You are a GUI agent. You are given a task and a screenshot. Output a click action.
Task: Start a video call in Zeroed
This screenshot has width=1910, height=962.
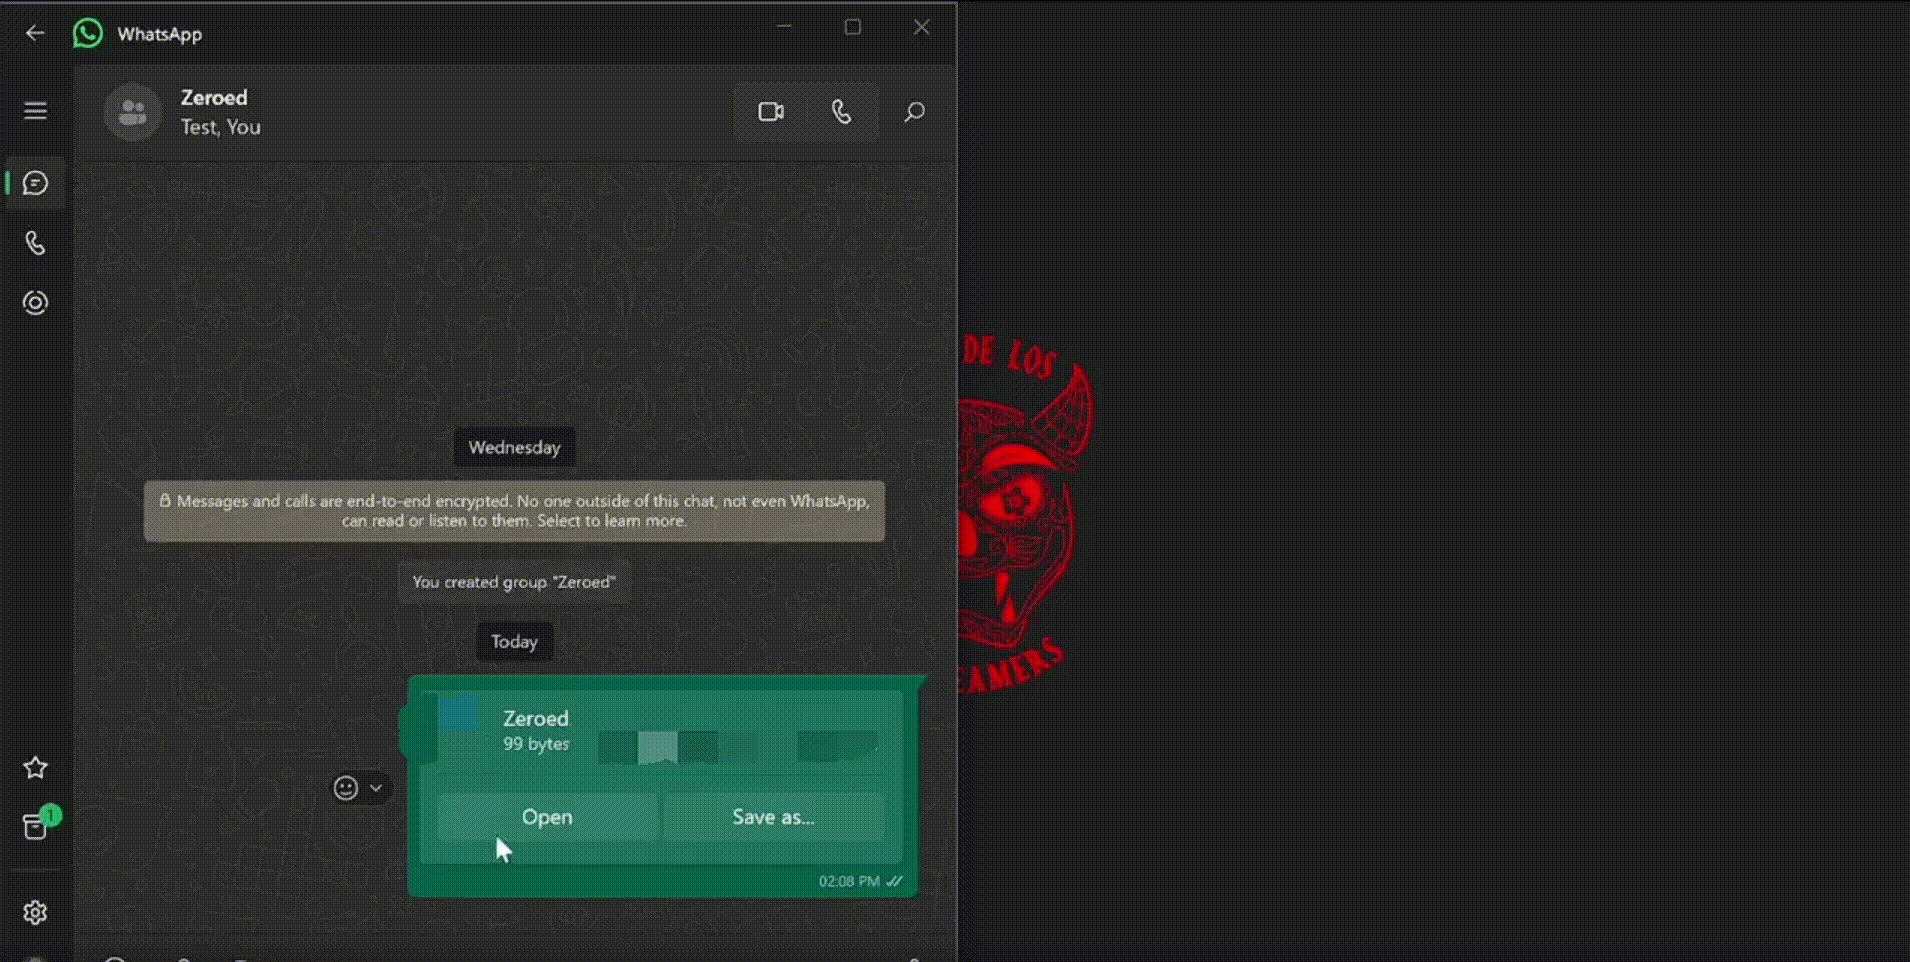[770, 112]
